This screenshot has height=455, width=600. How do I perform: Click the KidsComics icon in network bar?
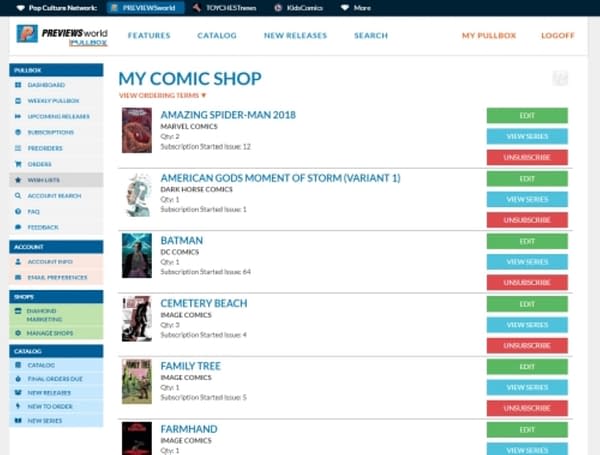coord(278,8)
